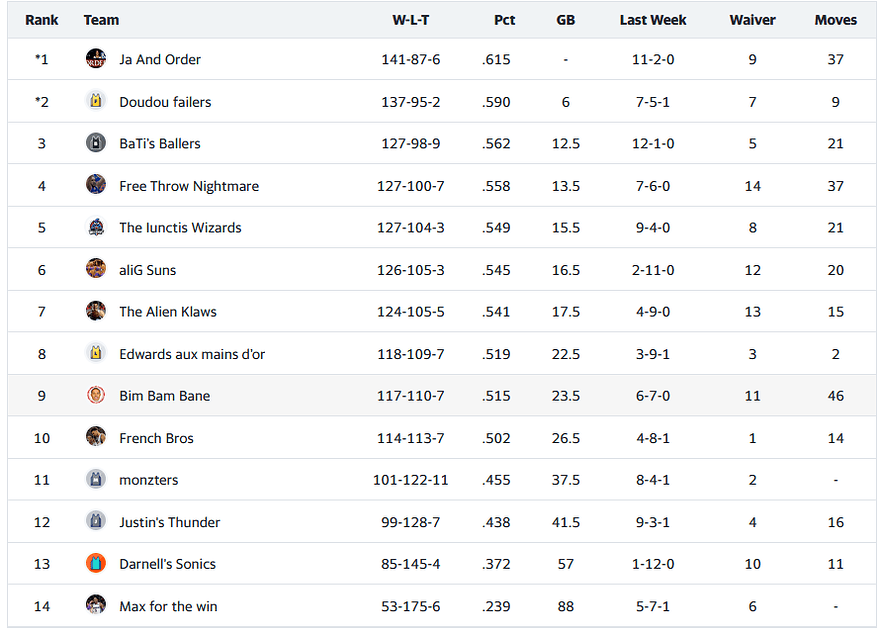Click the Moves column header

coord(835,20)
